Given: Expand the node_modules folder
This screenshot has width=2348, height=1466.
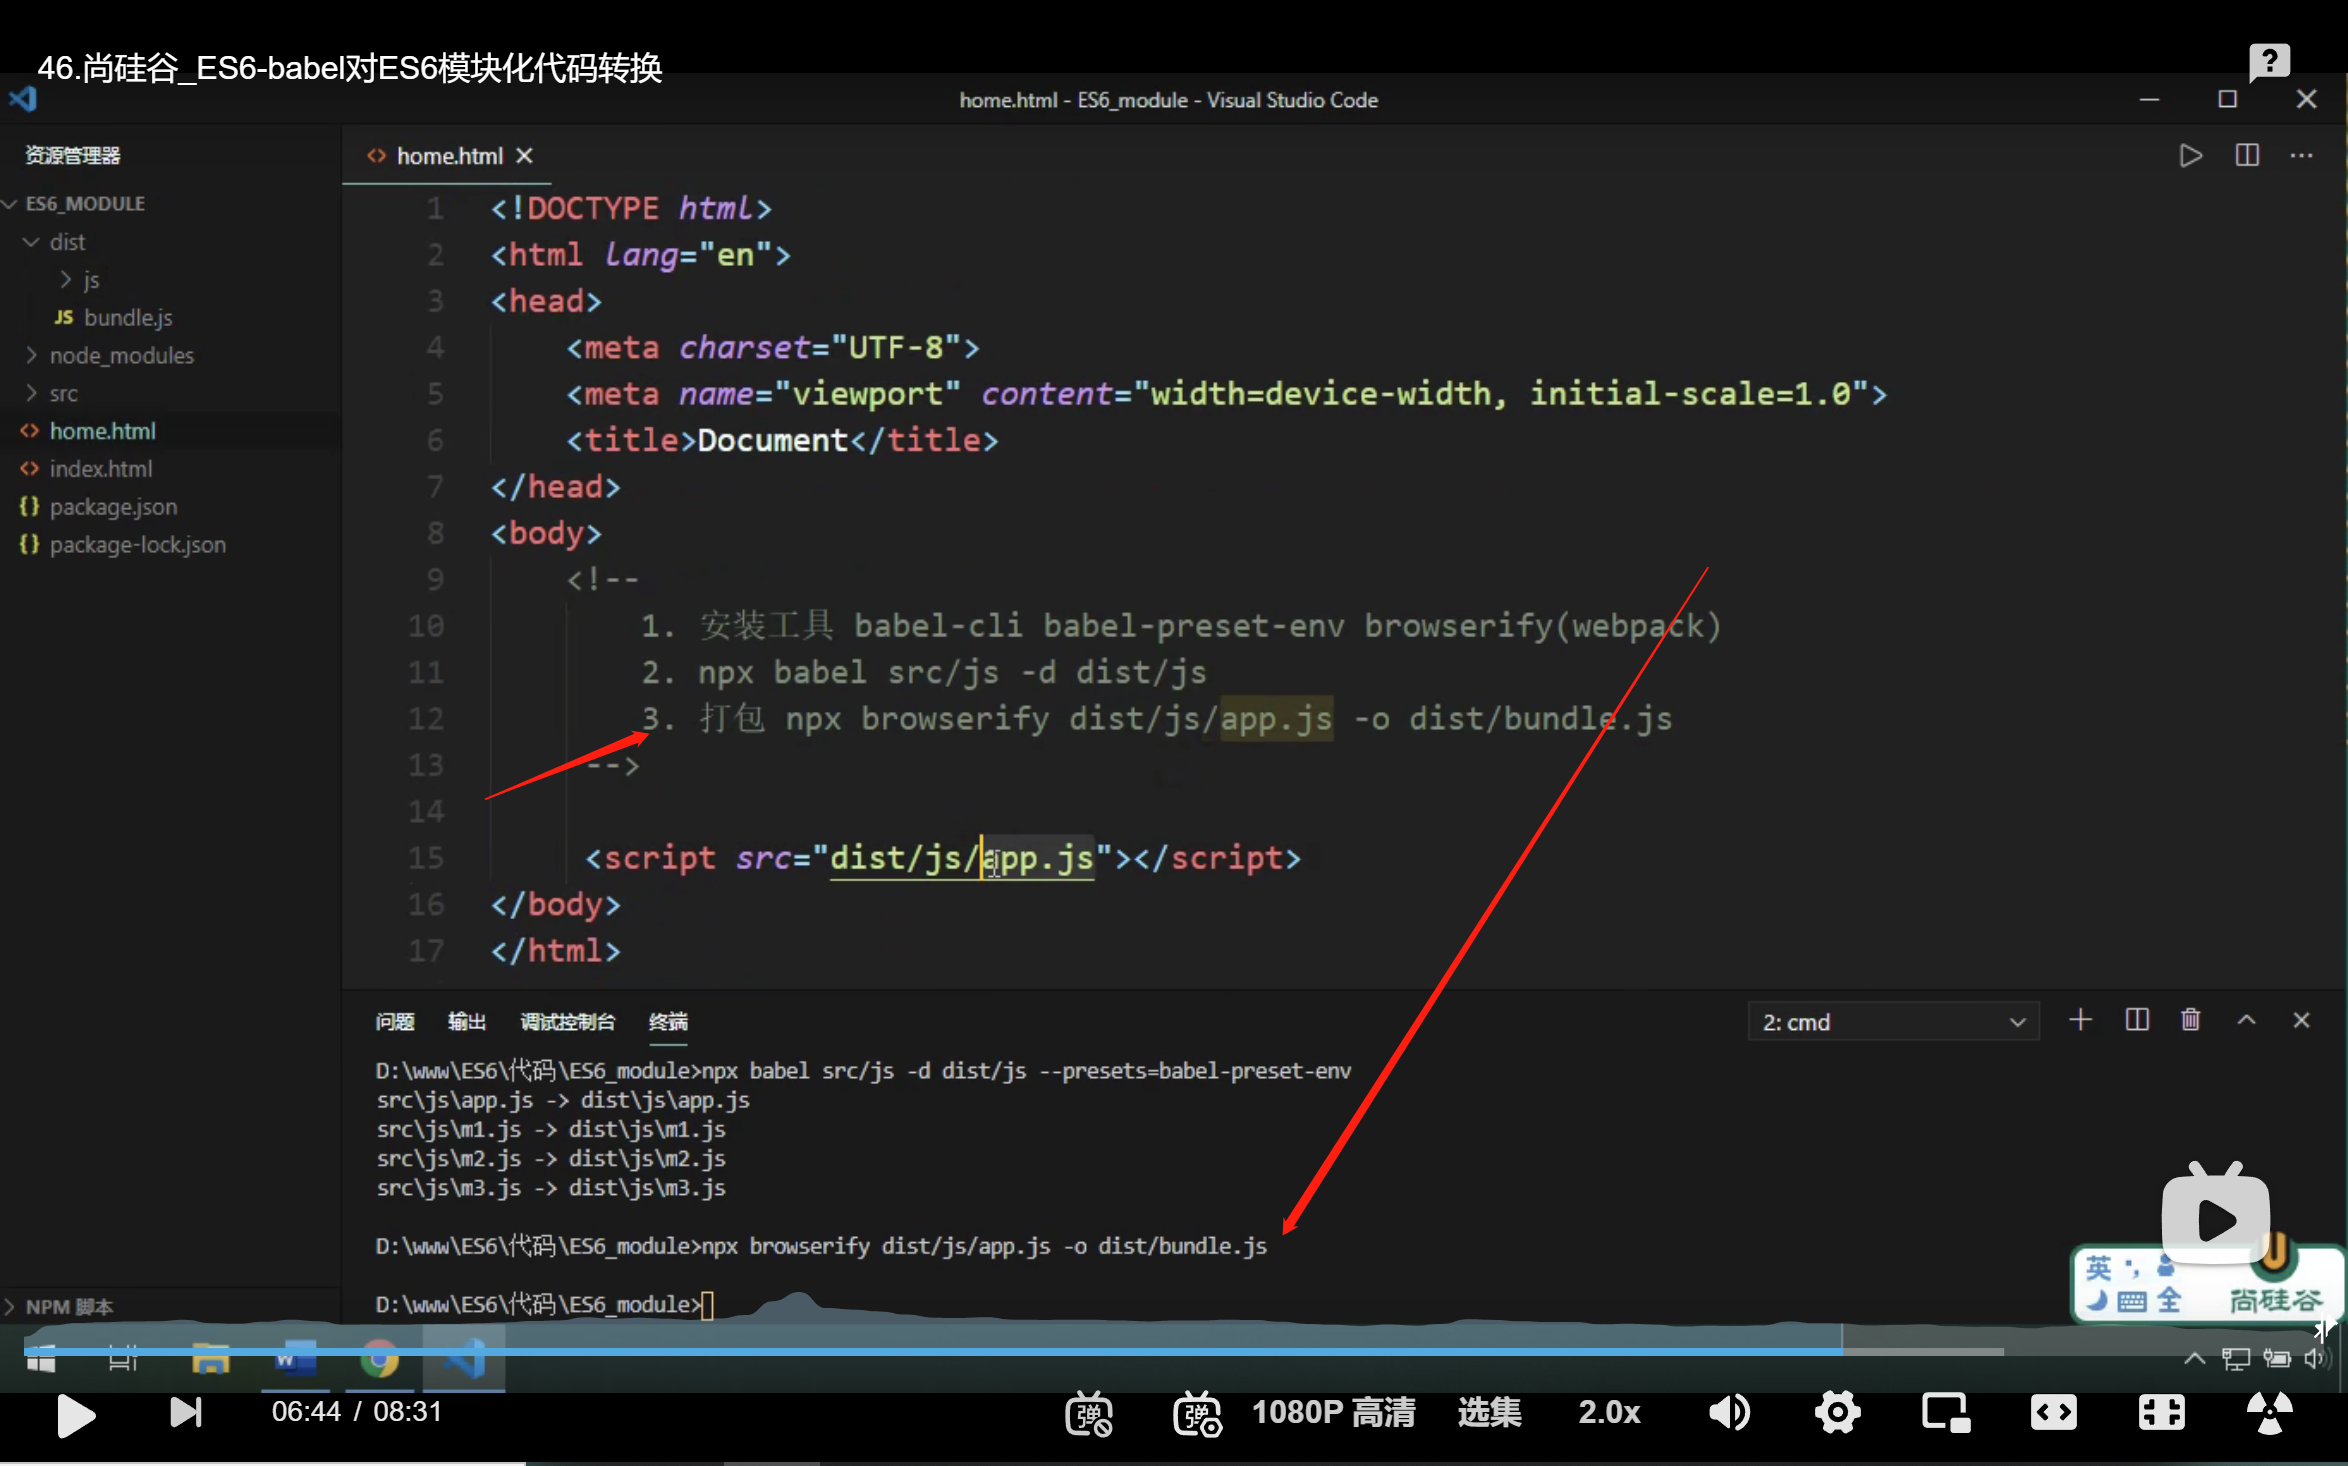Looking at the screenshot, I should (x=121, y=355).
